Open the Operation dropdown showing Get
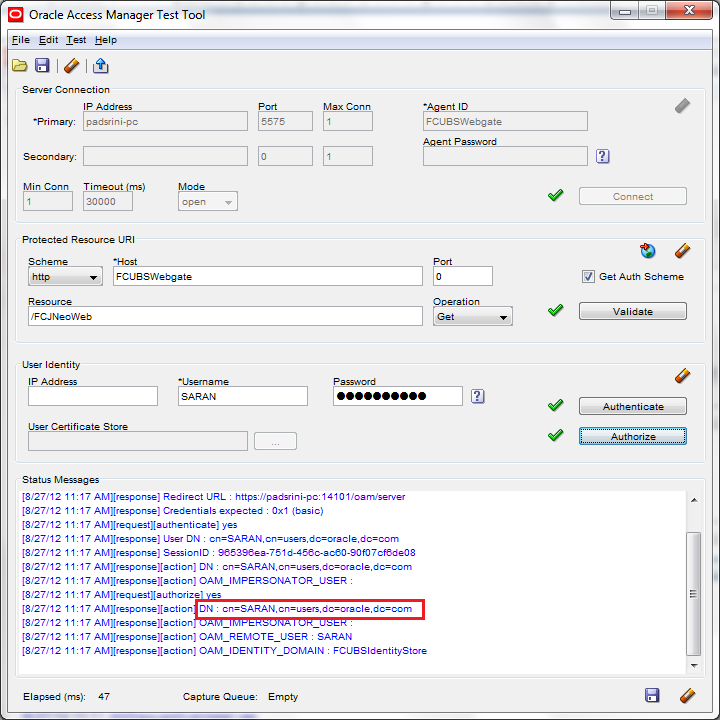720x720 pixels. [x=472, y=316]
